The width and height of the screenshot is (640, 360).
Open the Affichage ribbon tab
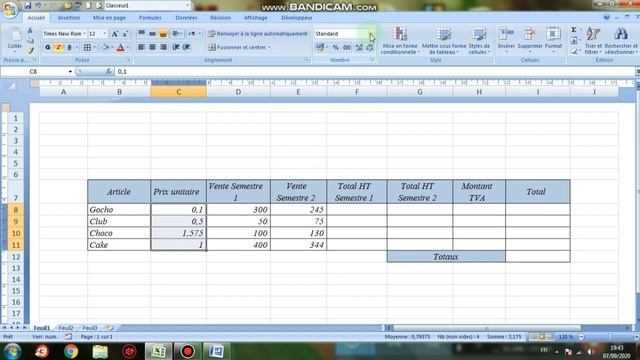point(256,18)
